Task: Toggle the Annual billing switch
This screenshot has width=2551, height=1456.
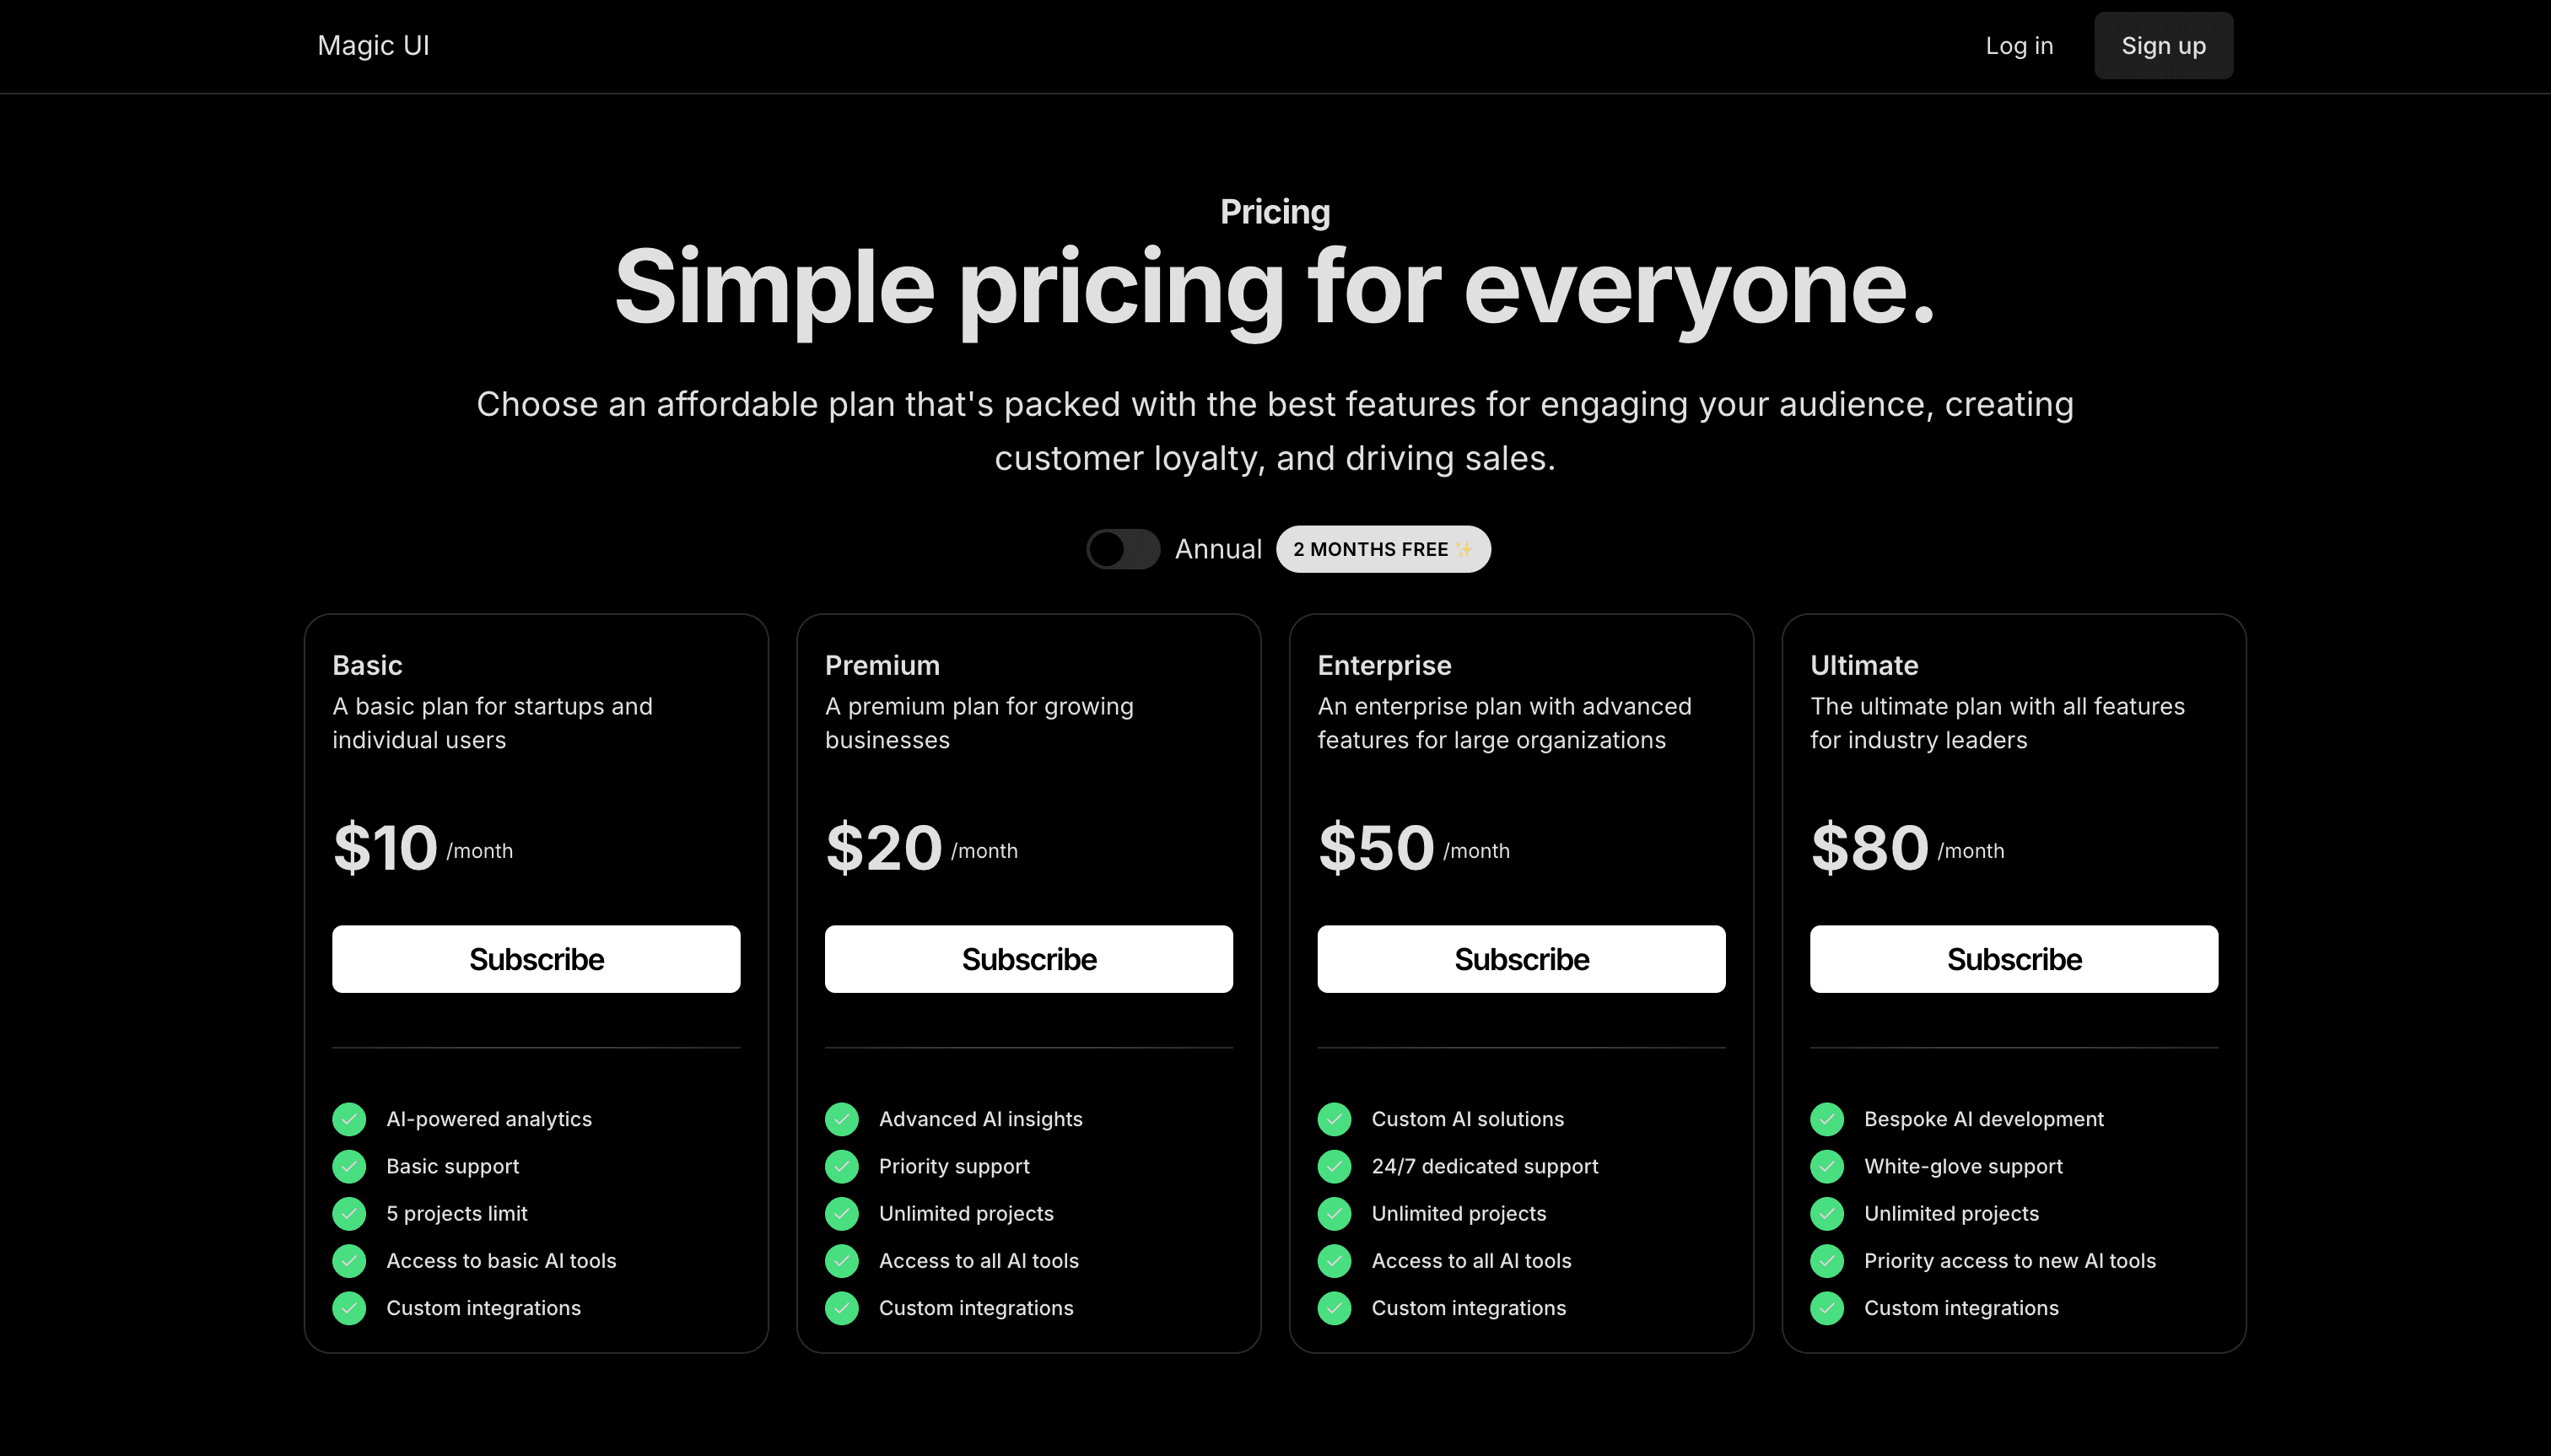Action: 1123,549
